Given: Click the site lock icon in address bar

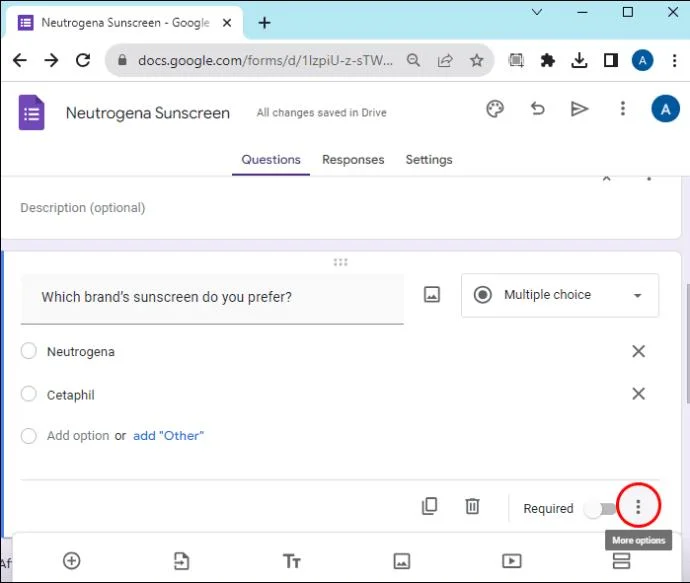Looking at the screenshot, I should 122,60.
